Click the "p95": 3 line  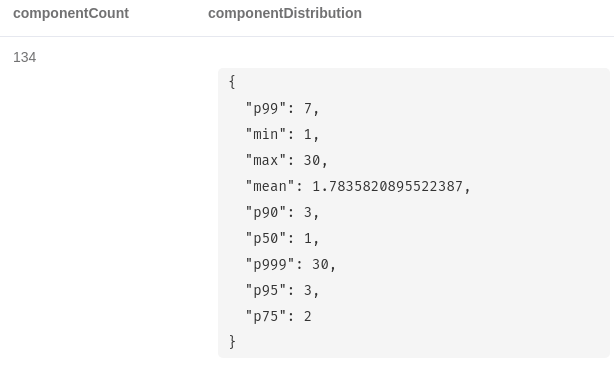[282, 290]
